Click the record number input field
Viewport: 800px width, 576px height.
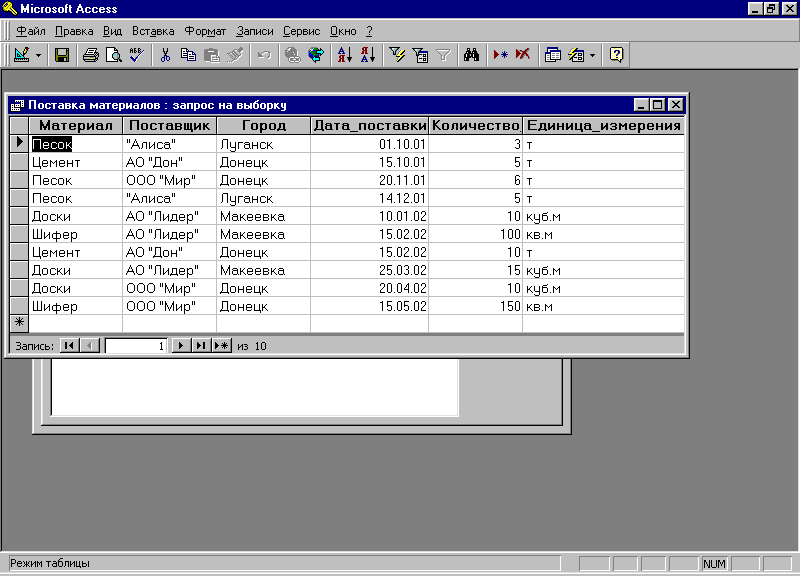(x=136, y=346)
